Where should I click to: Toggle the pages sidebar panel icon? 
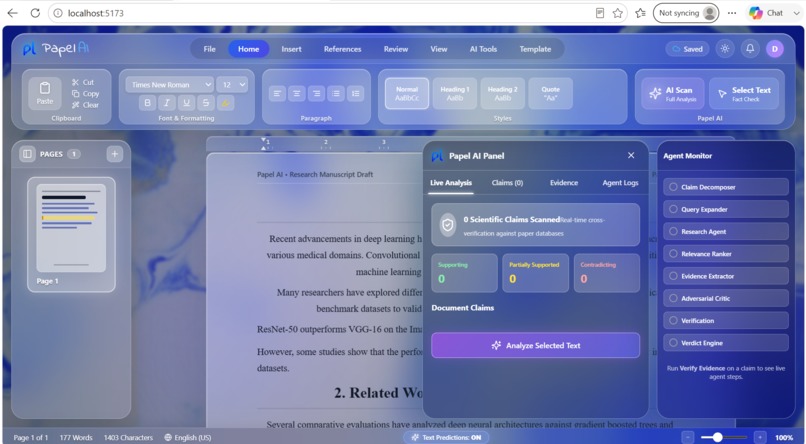click(x=27, y=154)
